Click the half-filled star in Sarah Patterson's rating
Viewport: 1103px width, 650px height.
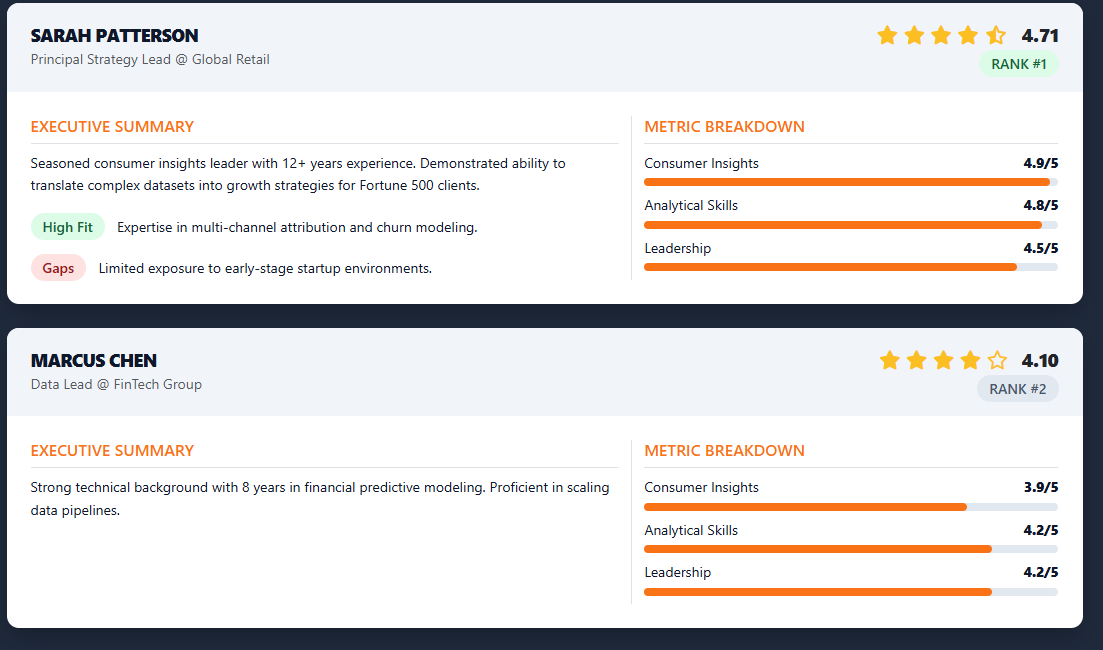(x=996, y=36)
